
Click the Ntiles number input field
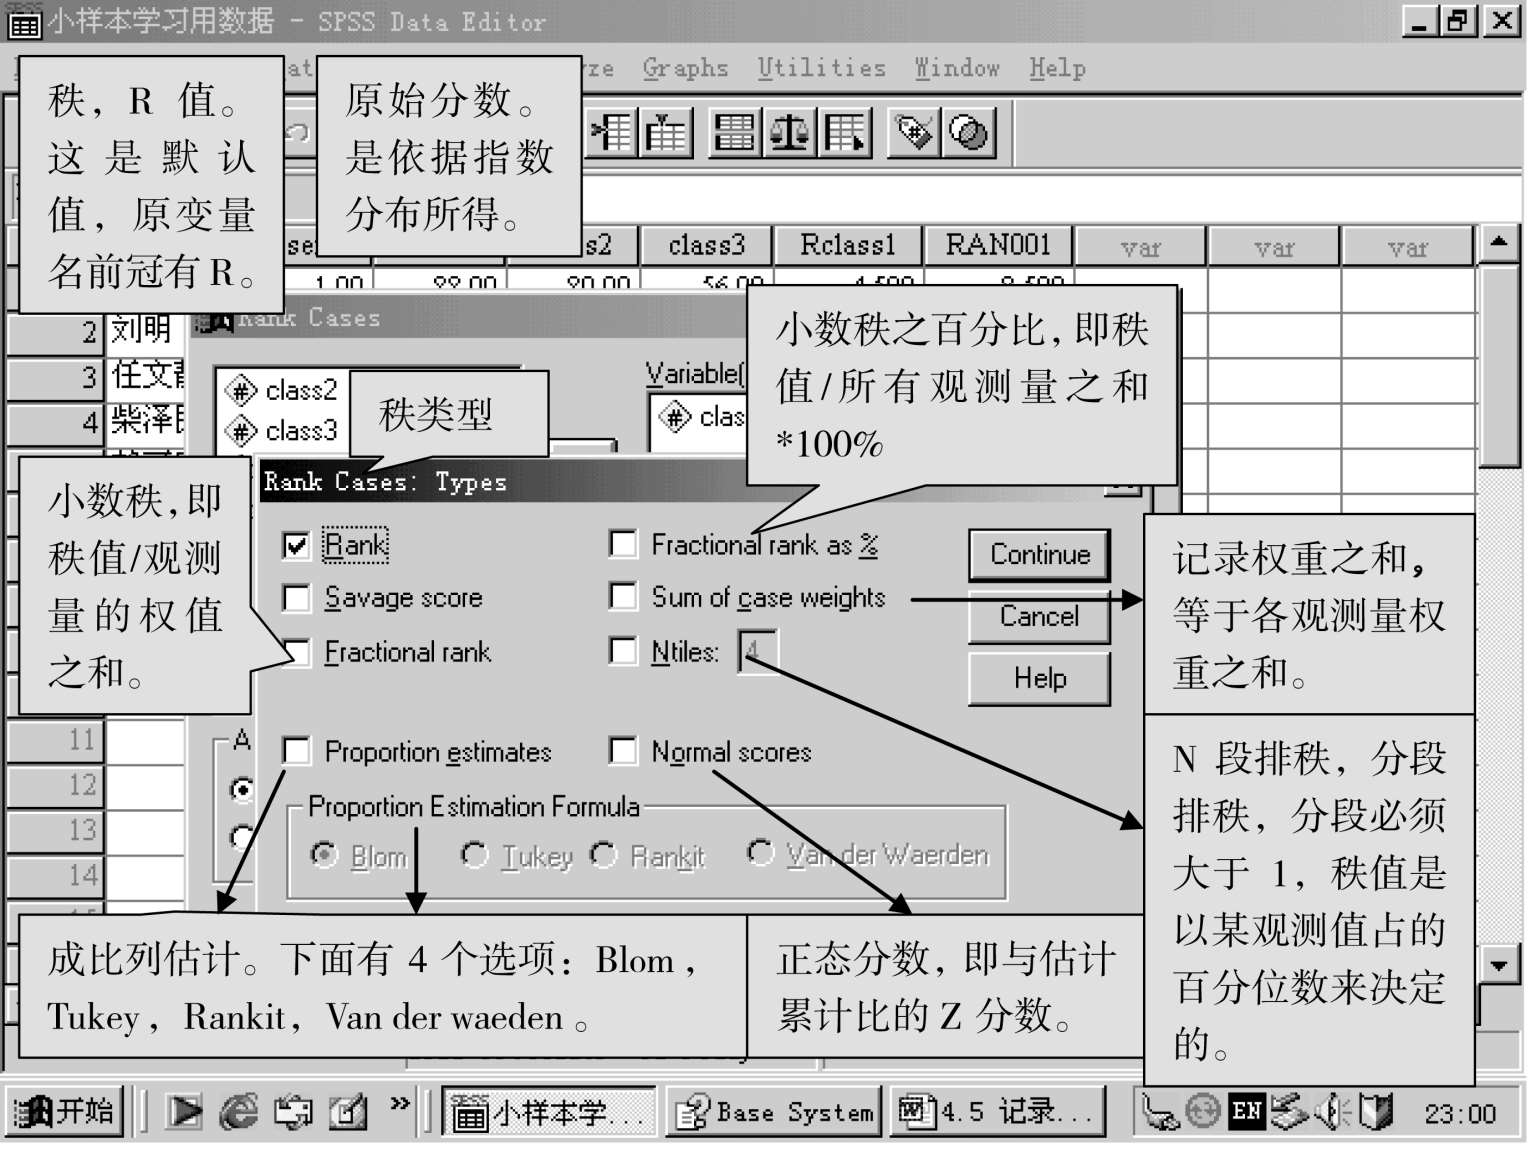(758, 651)
